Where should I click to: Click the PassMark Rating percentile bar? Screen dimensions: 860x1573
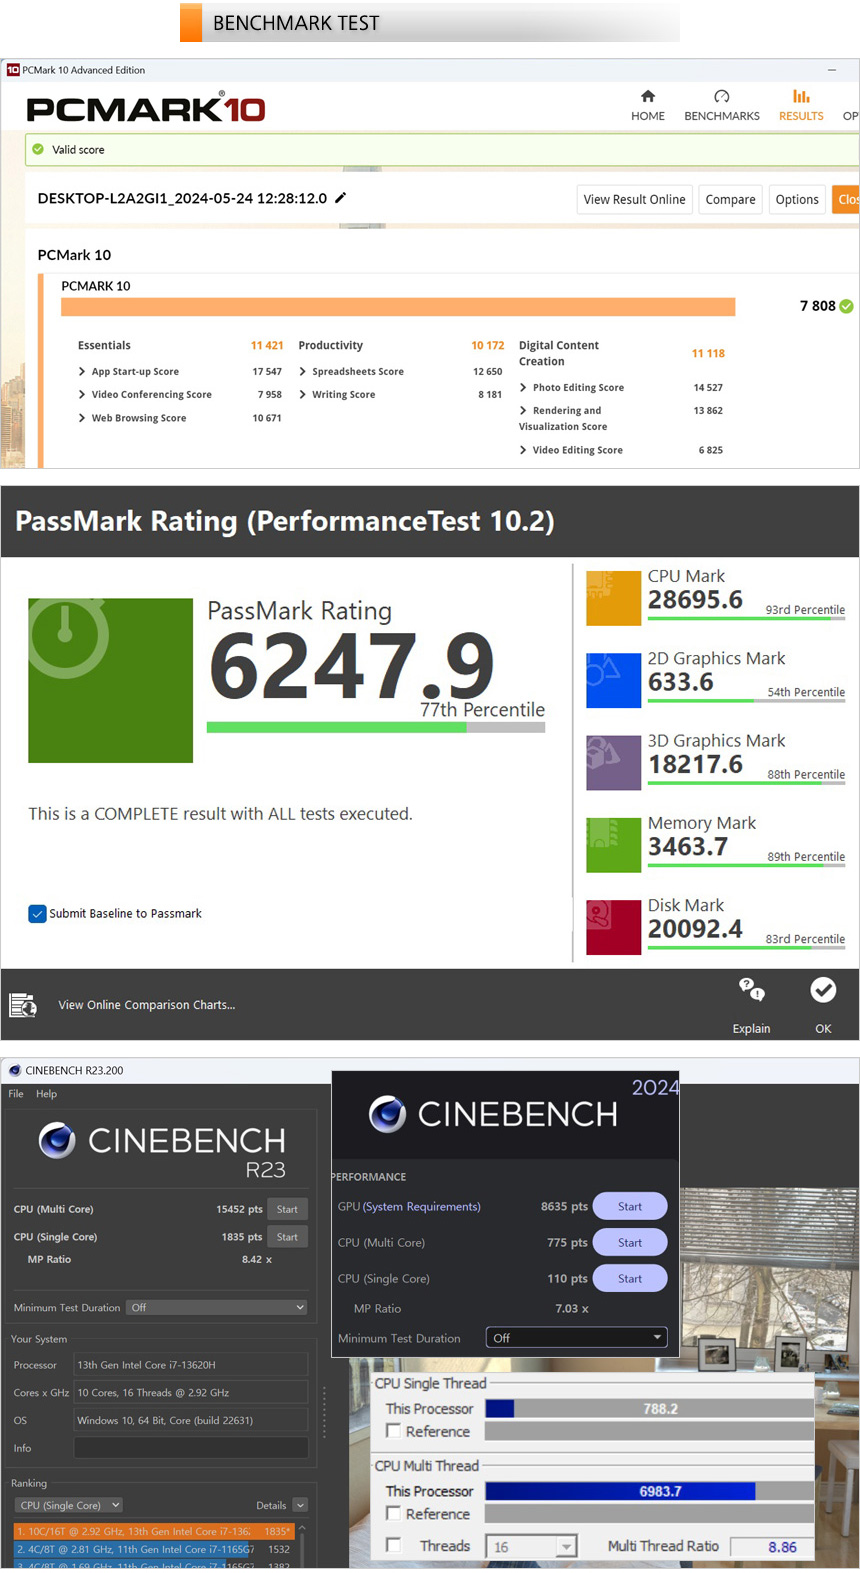click(376, 728)
